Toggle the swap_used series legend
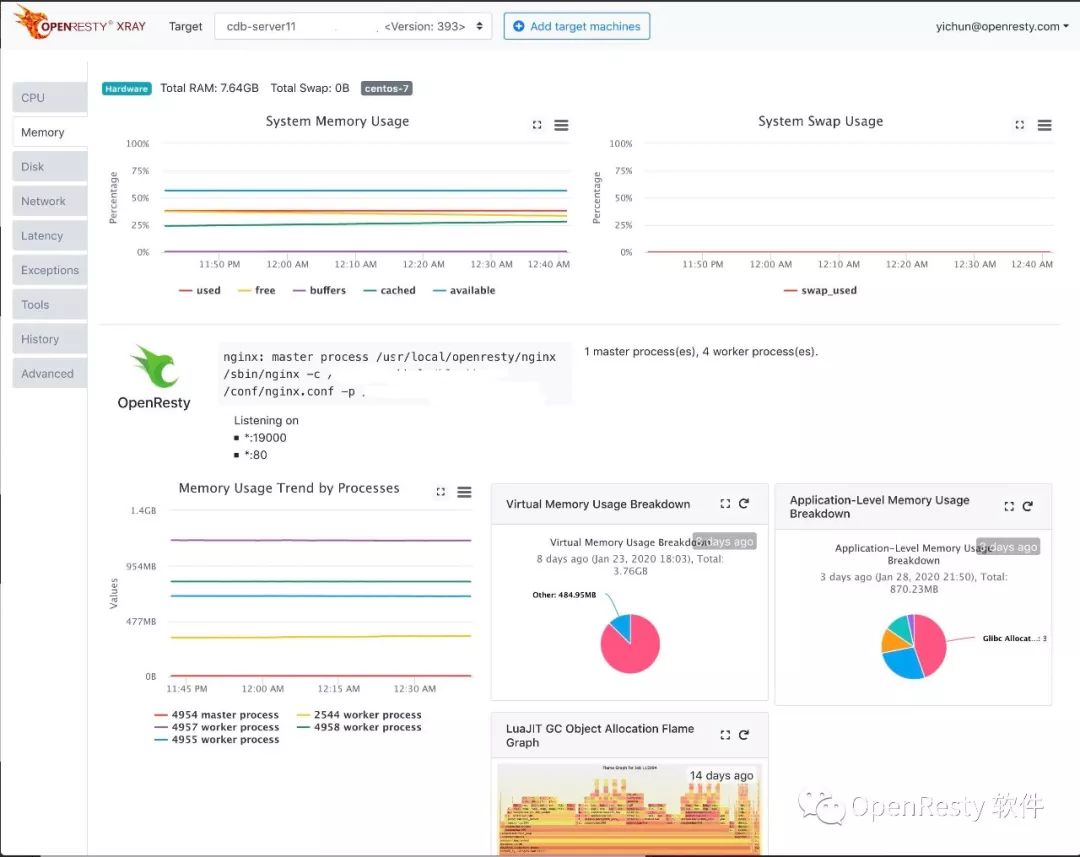The image size is (1080, 857). click(820, 290)
